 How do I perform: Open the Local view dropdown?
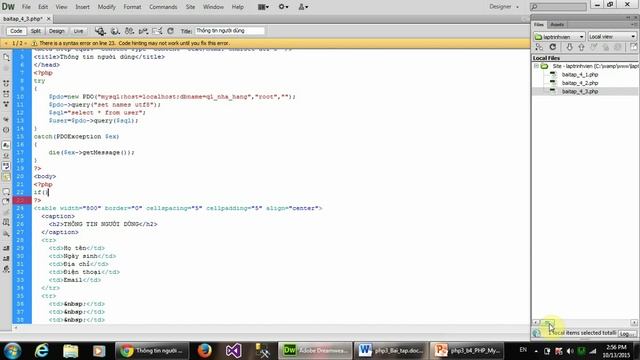click(612, 37)
